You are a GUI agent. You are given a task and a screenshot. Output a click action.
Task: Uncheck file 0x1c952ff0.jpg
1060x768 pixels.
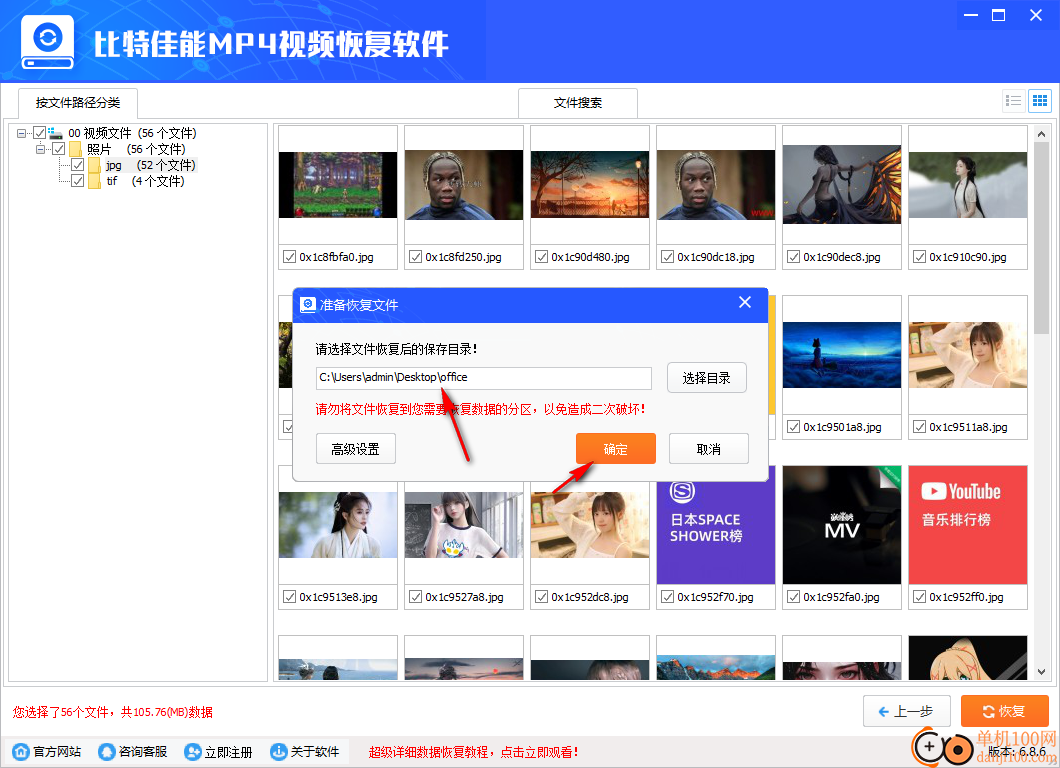(x=919, y=597)
